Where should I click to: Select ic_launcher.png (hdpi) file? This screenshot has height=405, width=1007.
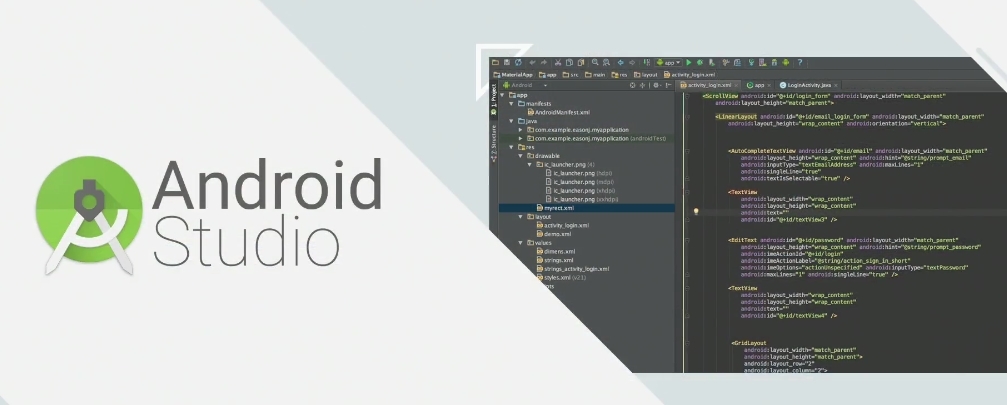click(581, 173)
